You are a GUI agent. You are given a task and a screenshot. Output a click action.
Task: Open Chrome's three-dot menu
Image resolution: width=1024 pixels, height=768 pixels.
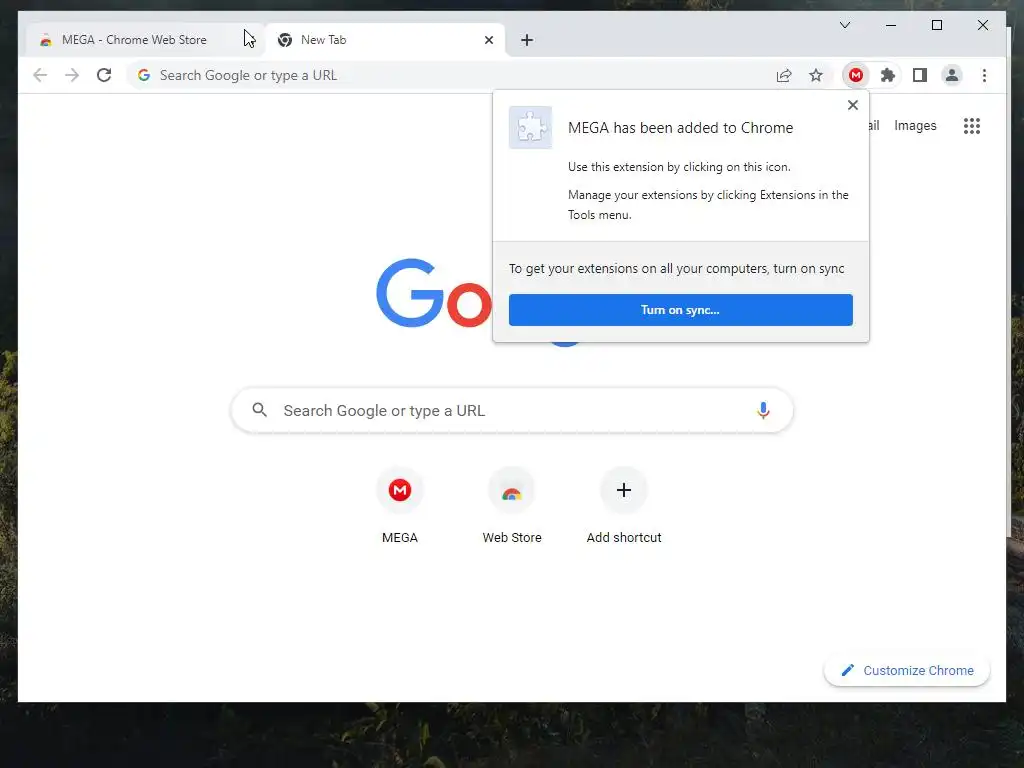[984, 75]
